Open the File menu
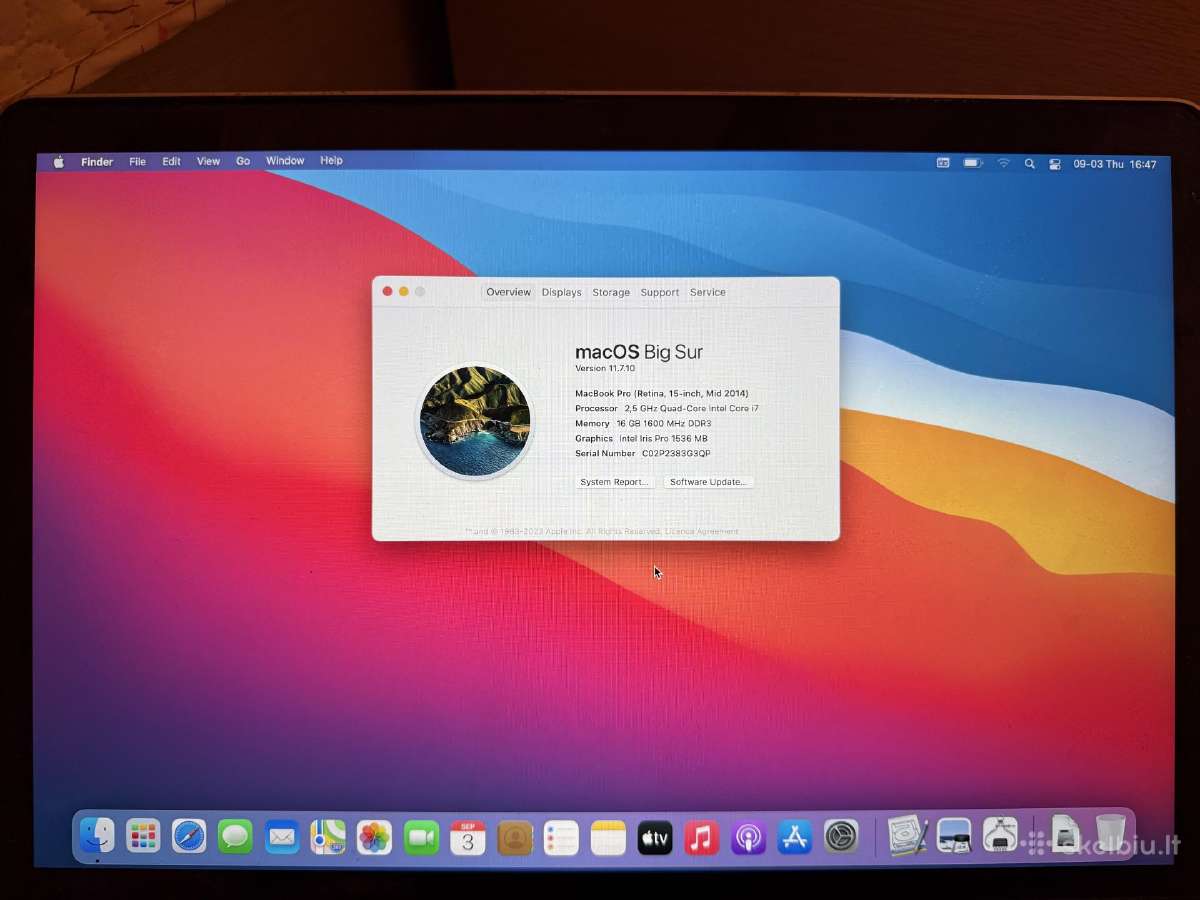Viewport: 1200px width, 900px height. (138, 162)
